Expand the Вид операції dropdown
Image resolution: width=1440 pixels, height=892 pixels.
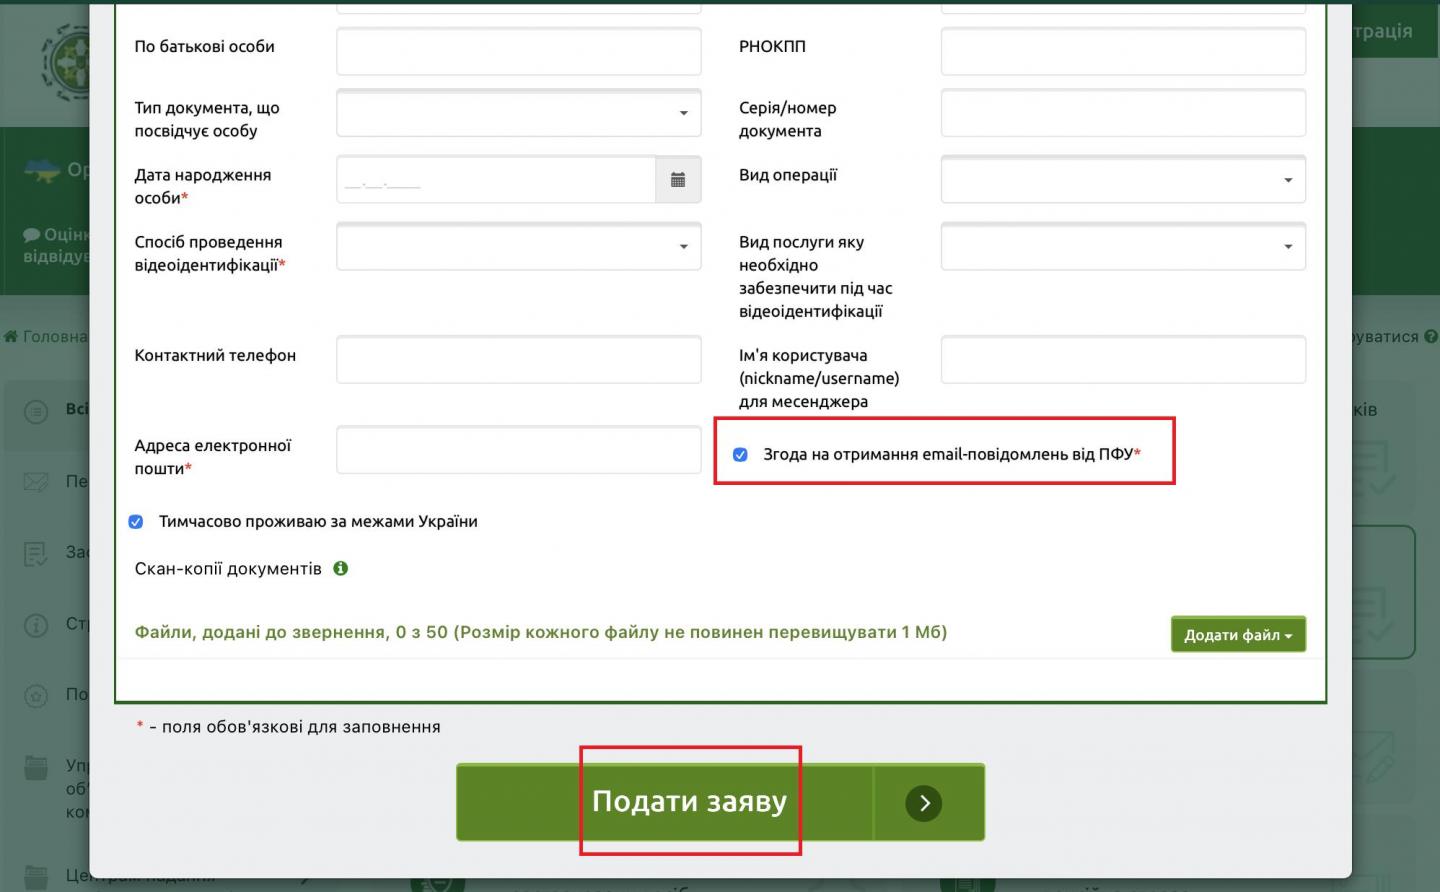[x=1122, y=180]
